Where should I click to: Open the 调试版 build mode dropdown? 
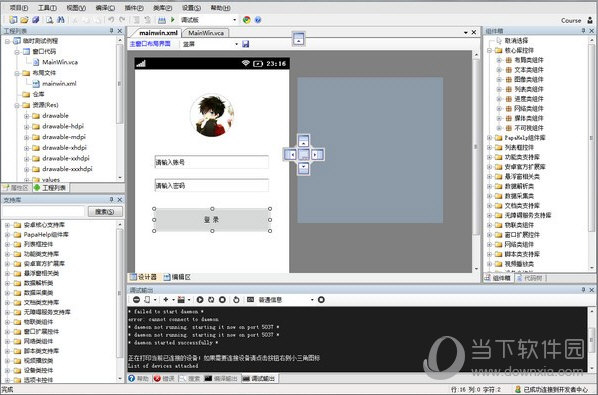click(235, 20)
